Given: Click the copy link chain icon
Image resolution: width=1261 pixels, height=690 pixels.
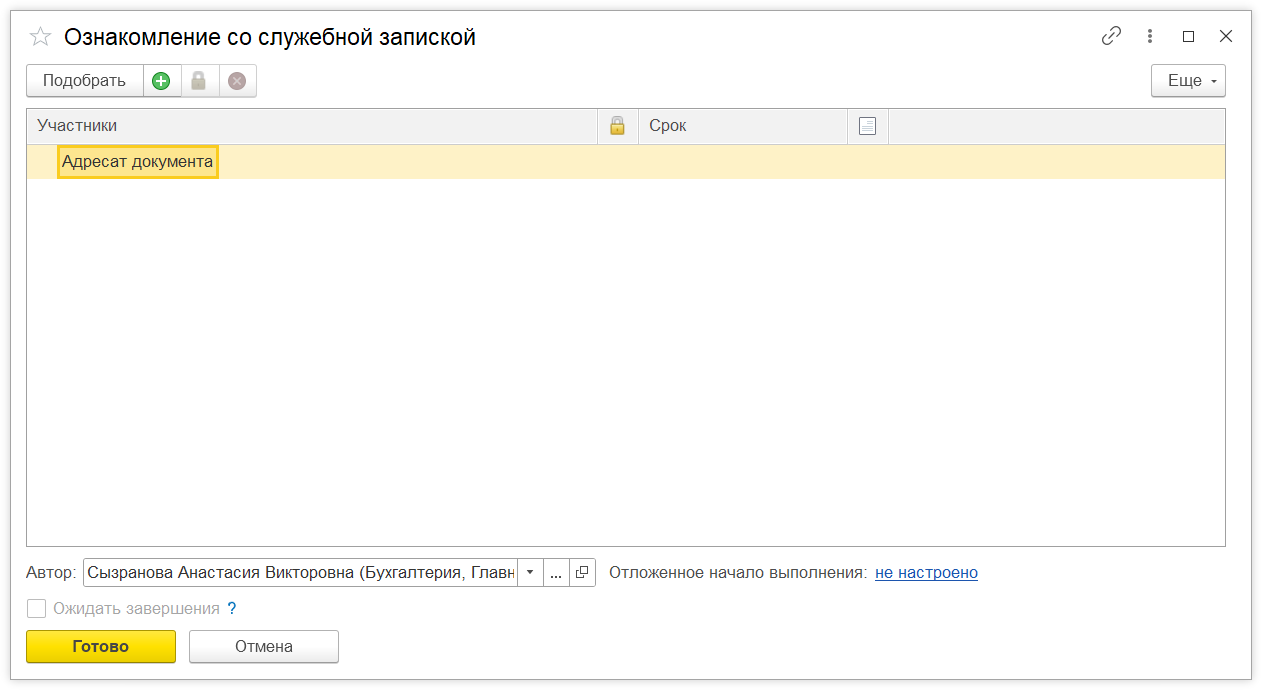Looking at the screenshot, I should 1111,36.
